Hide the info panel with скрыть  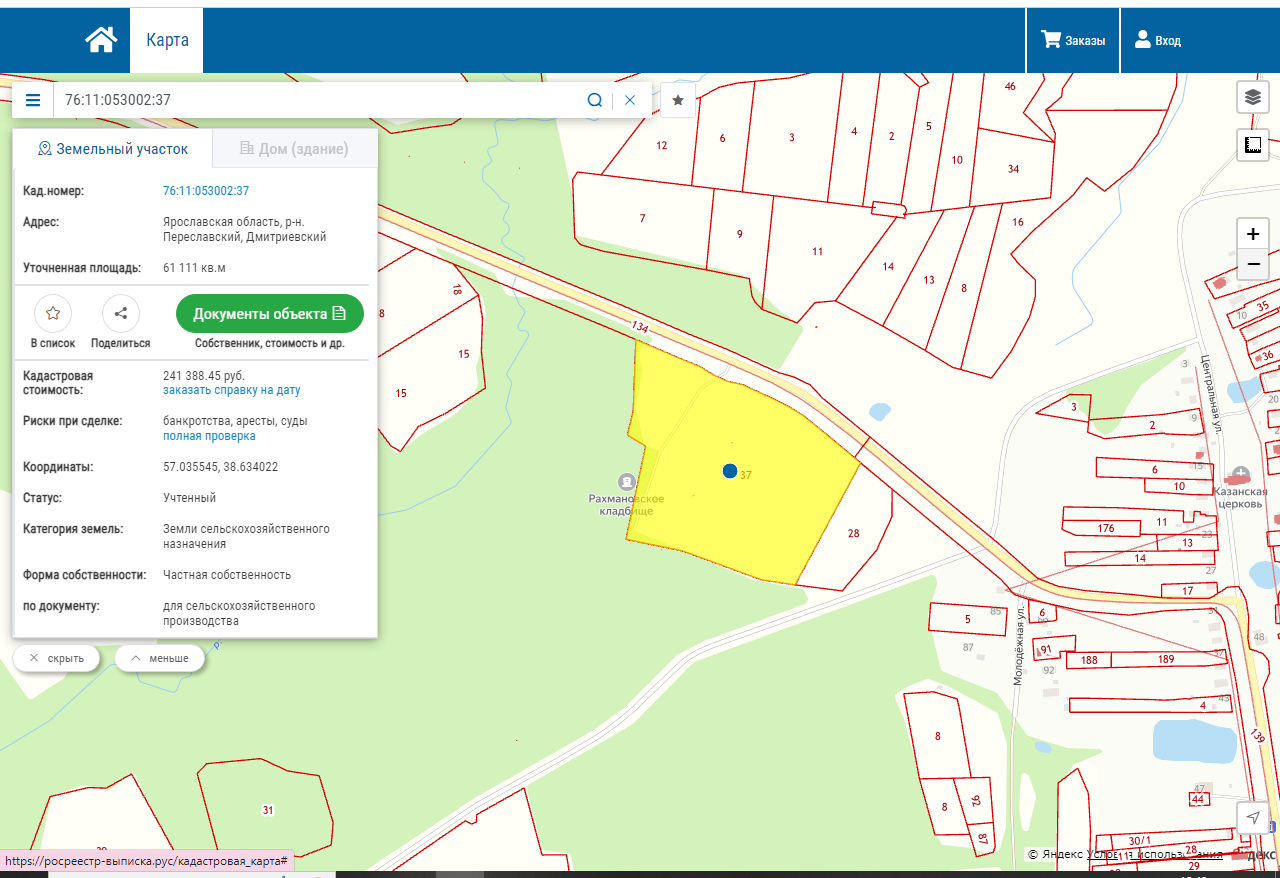pyautogui.click(x=56, y=658)
